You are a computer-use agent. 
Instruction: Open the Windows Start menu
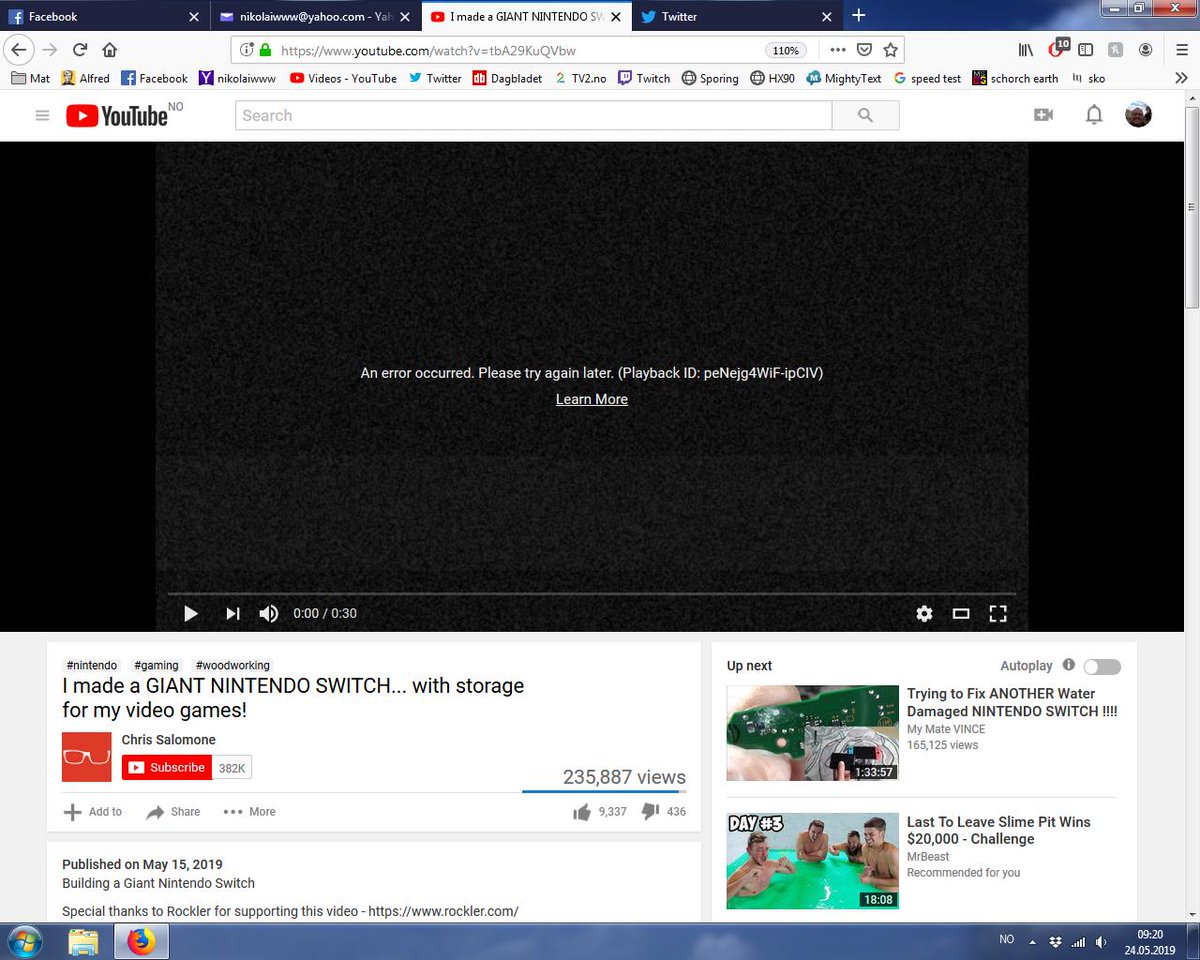point(24,942)
